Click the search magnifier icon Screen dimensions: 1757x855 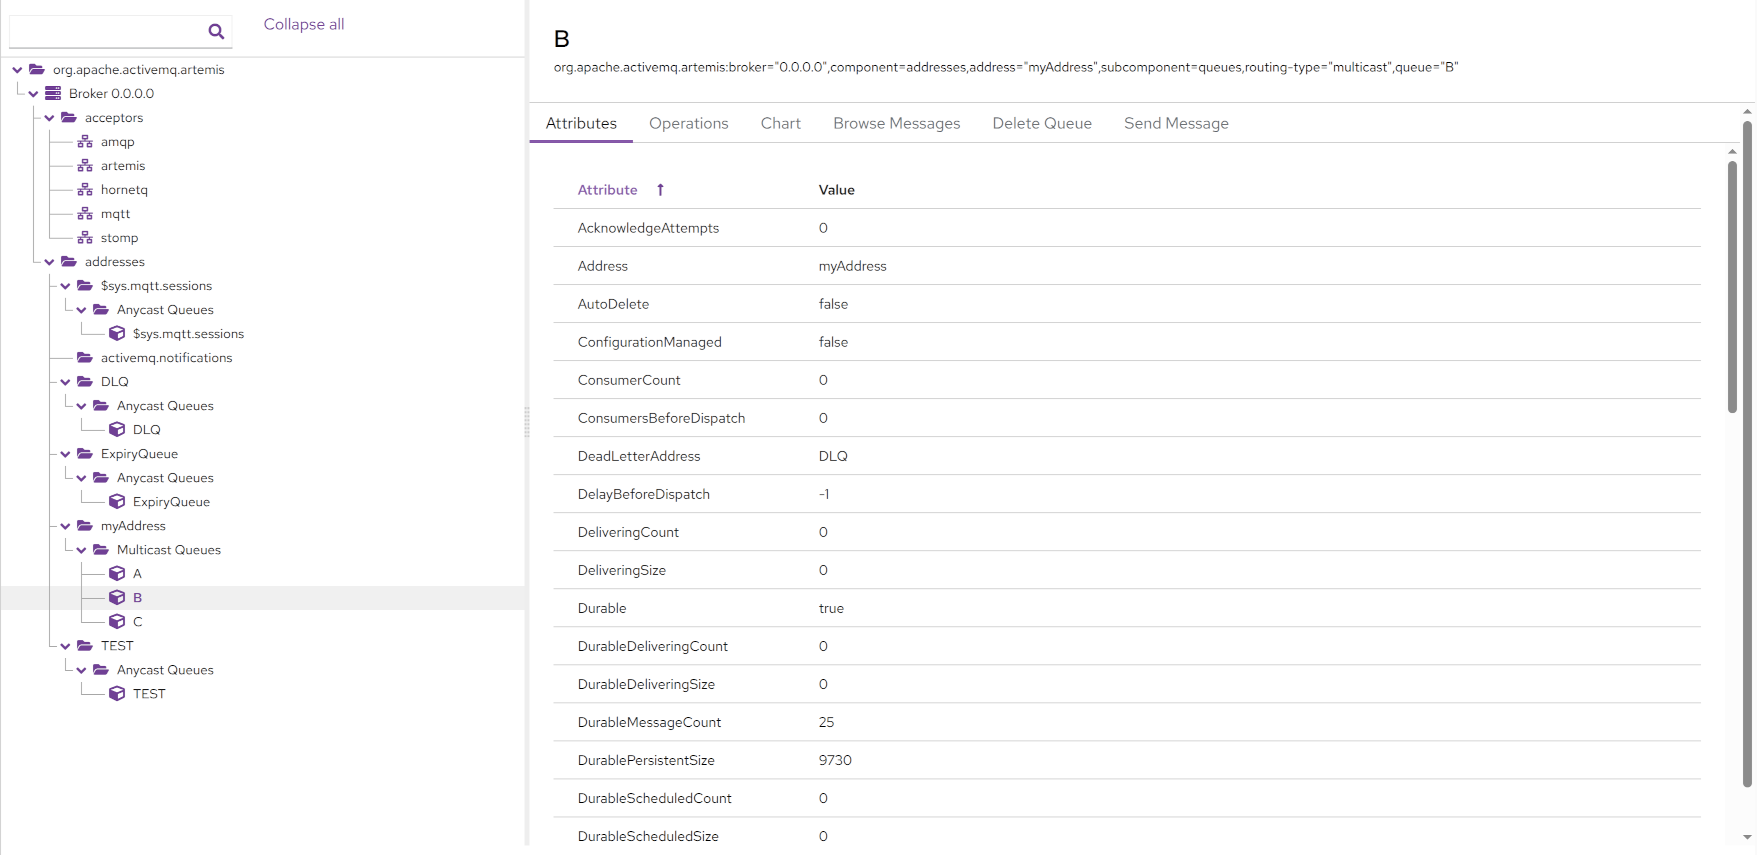(216, 31)
